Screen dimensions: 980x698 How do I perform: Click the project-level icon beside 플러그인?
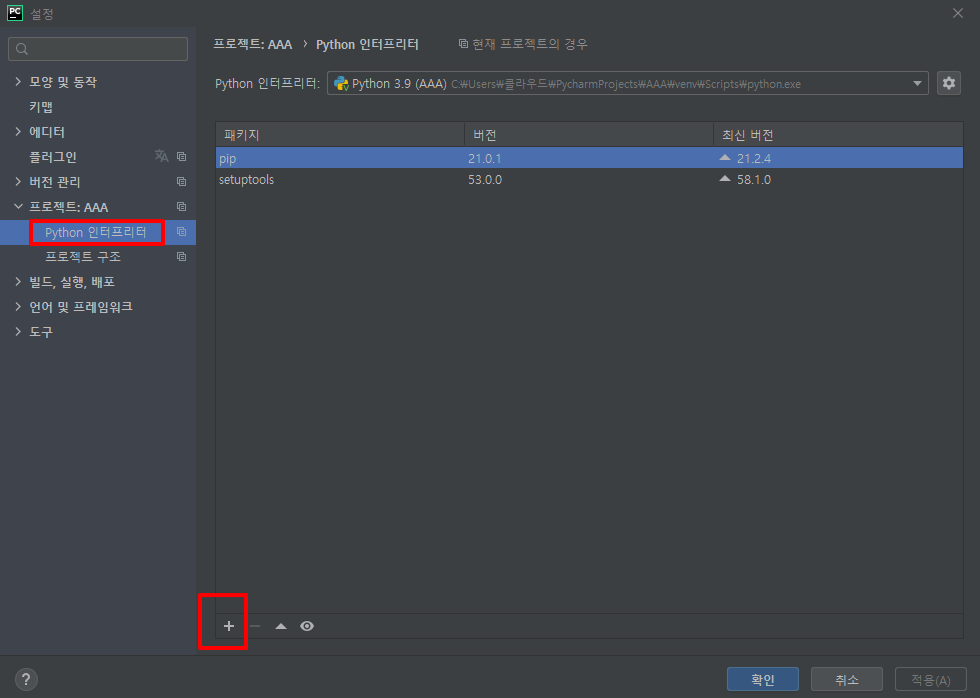pyautogui.click(x=181, y=156)
